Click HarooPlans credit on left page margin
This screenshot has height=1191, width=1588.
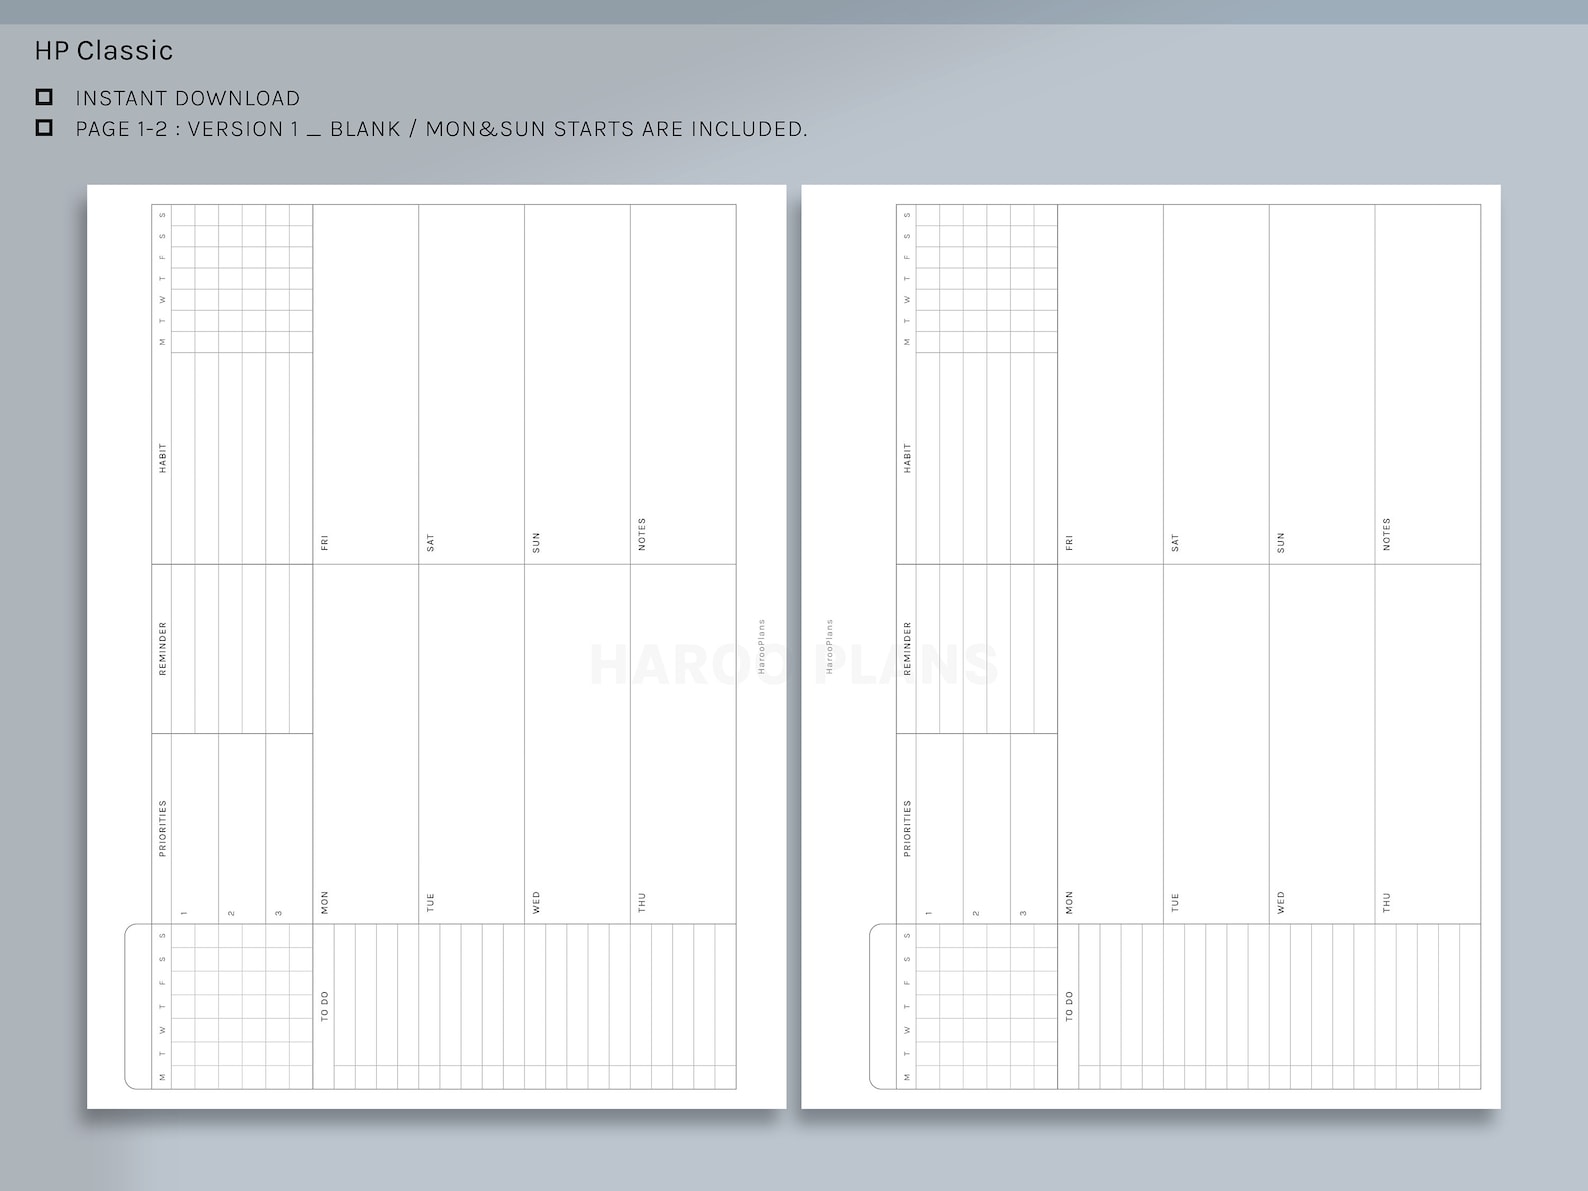(761, 646)
